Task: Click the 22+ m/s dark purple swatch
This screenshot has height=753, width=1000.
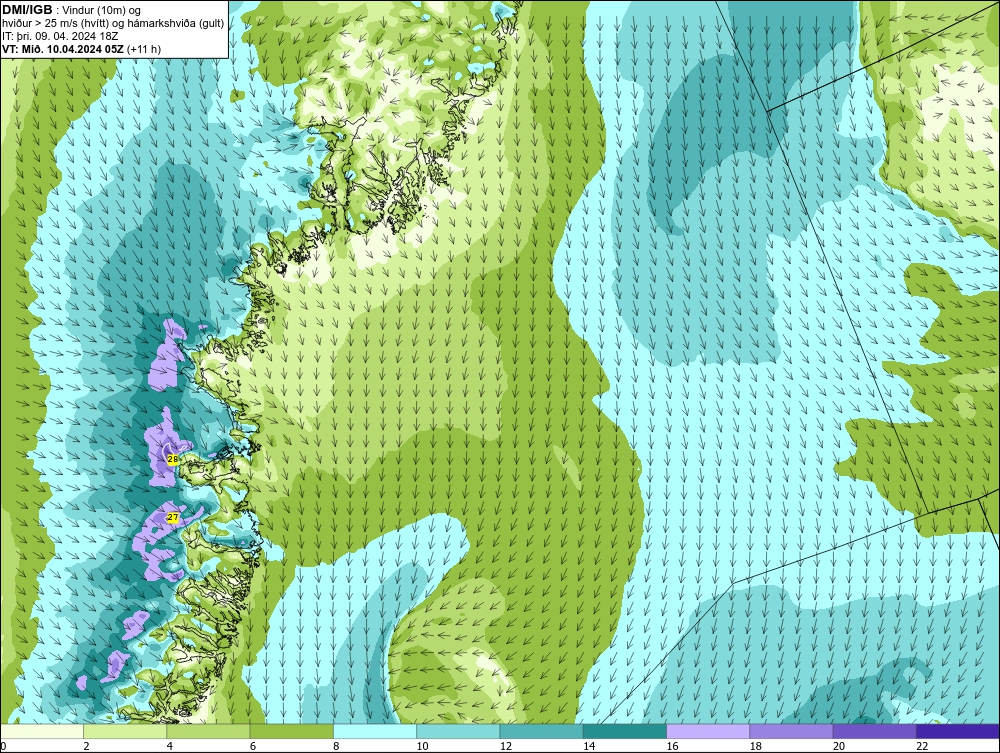Action: click(x=958, y=731)
